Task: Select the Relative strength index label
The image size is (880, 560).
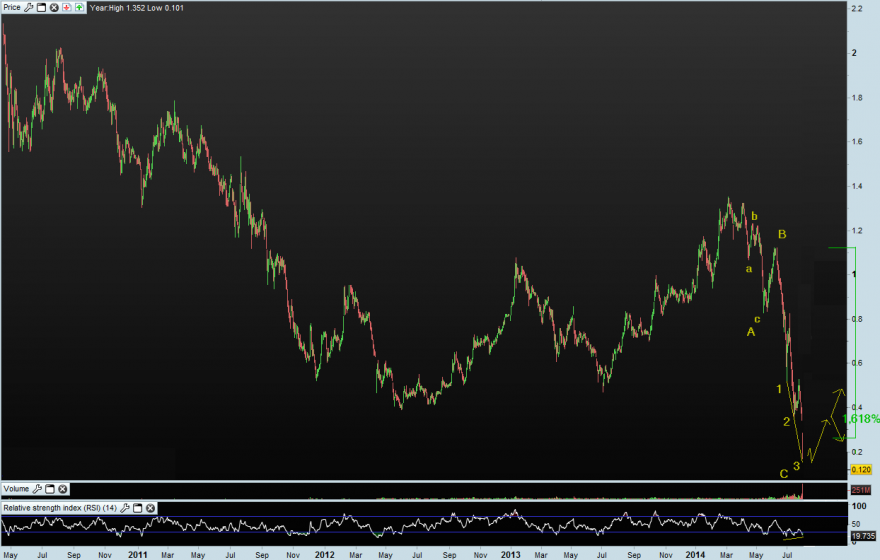Action: (60, 508)
